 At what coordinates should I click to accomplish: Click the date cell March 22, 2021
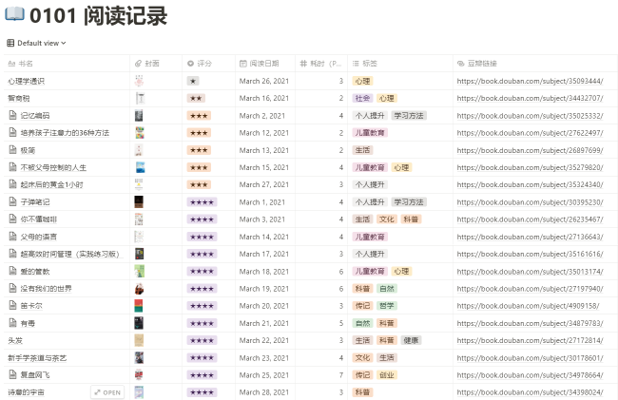(x=264, y=340)
